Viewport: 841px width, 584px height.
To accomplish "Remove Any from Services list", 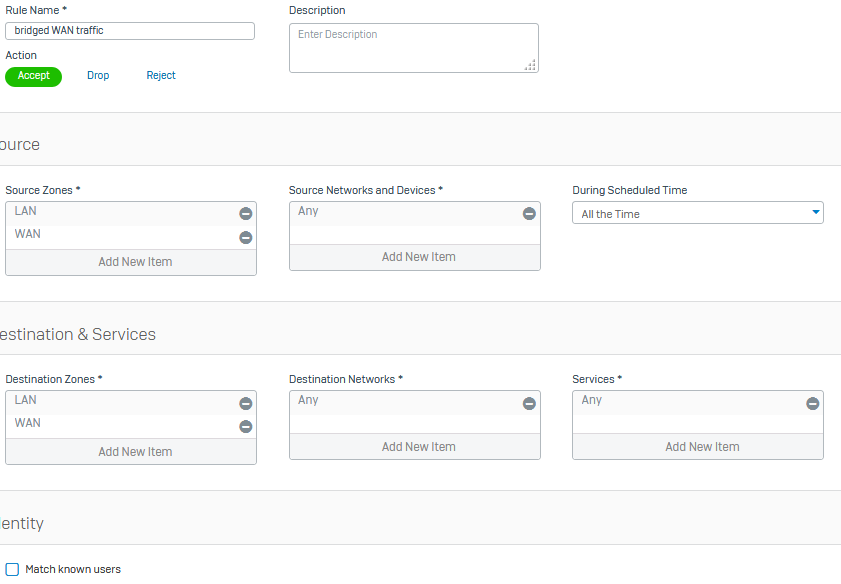I will (813, 403).
